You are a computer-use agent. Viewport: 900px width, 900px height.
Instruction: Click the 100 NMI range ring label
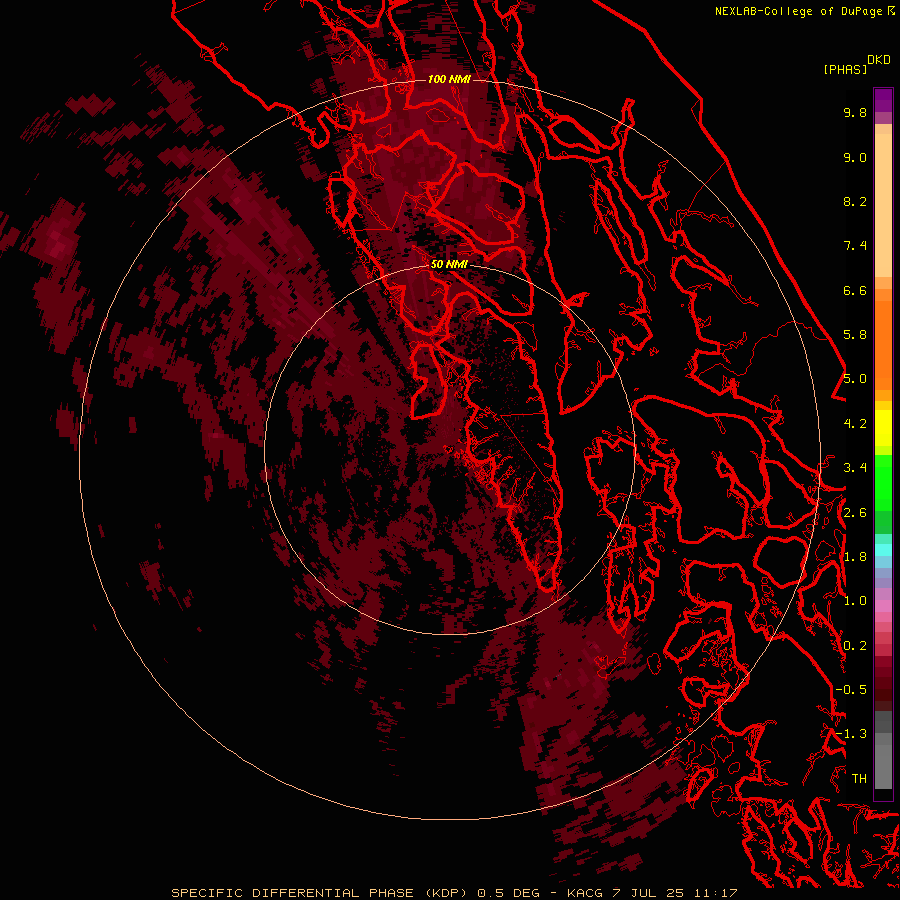(x=449, y=79)
